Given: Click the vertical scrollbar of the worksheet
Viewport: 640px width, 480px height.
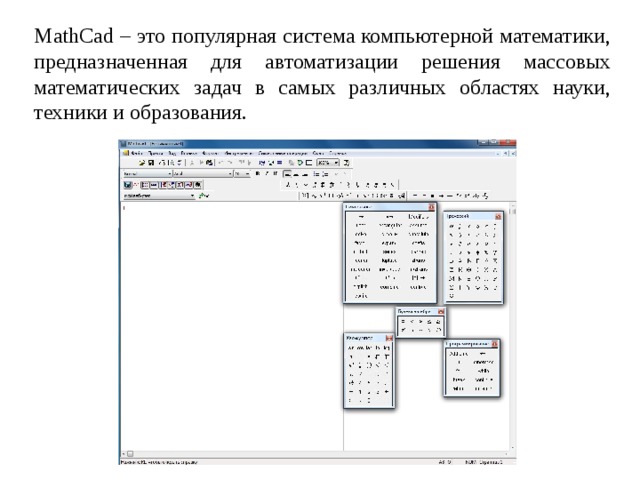Looking at the screenshot, I should point(513,327).
